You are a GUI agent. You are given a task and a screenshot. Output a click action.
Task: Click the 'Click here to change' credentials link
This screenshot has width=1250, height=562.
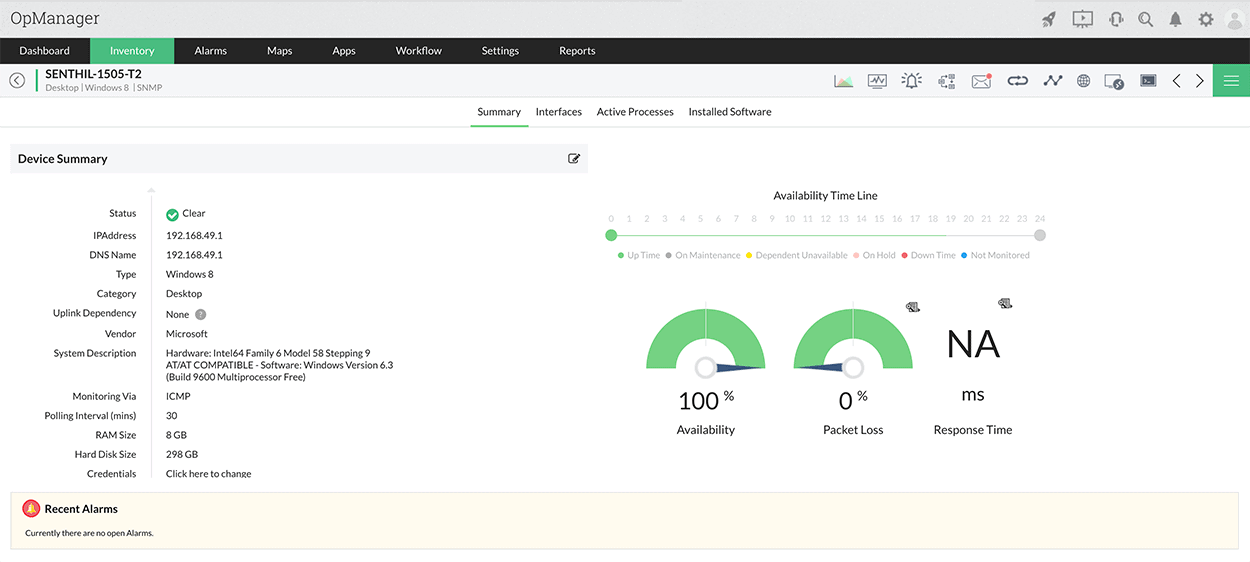(209, 474)
